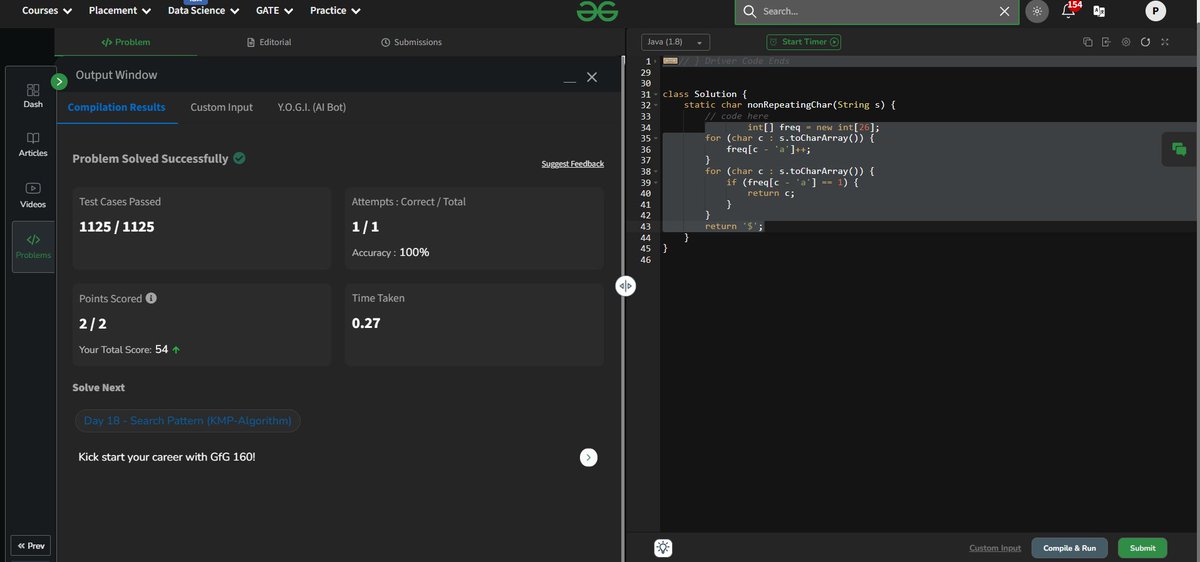Screen dimensions: 1200x562
Task: Click the "1125 / 1125" test cases text
Action: [x=117, y=227]
